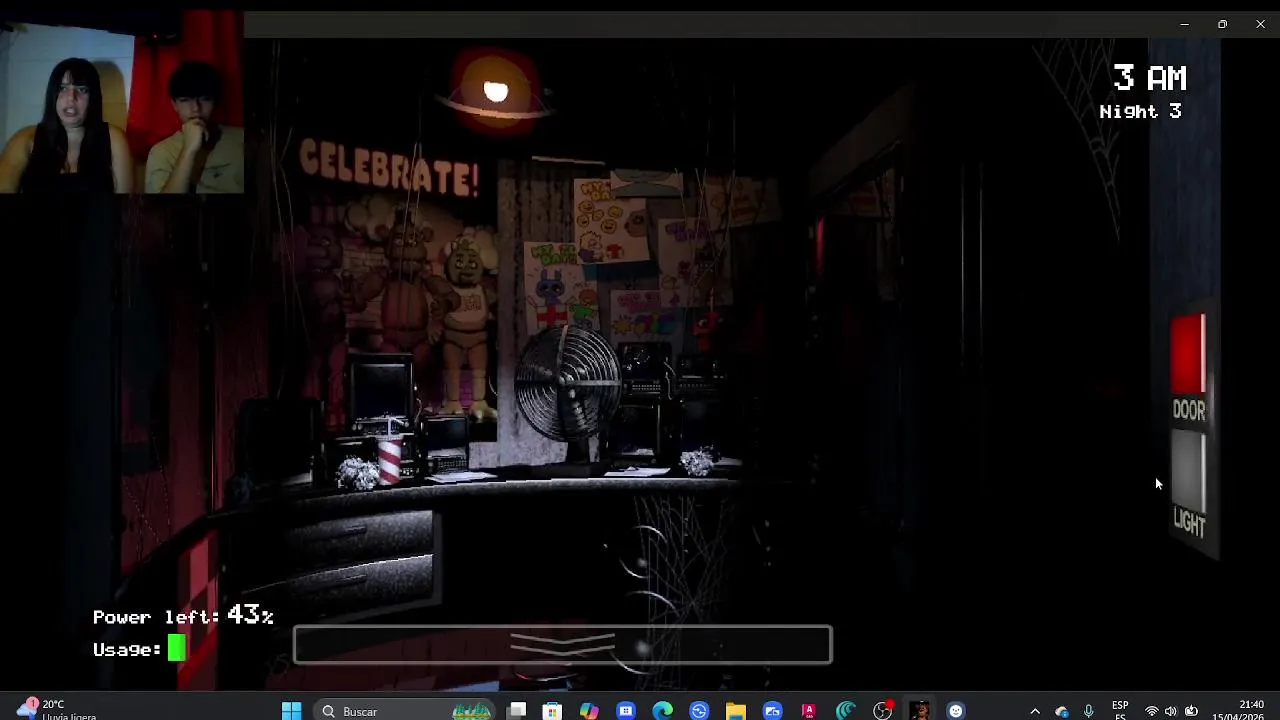Click the microphone tray icon
This screenshot has width=1280, height=720.
click(1089, 711)
